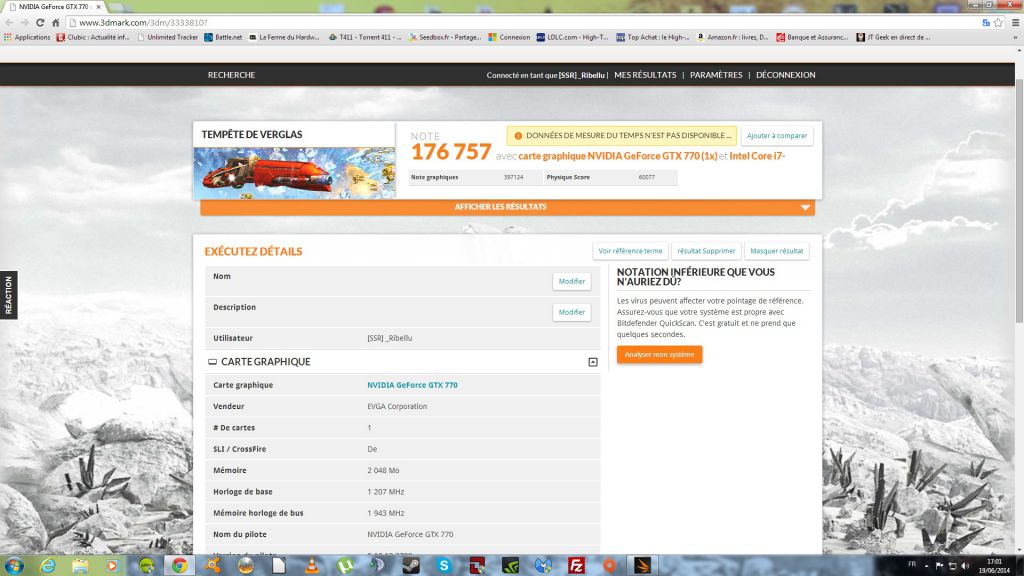1024x576 pixels.
Task: Click the Chrome reload page icon
Action: click(x=40, y=22)
